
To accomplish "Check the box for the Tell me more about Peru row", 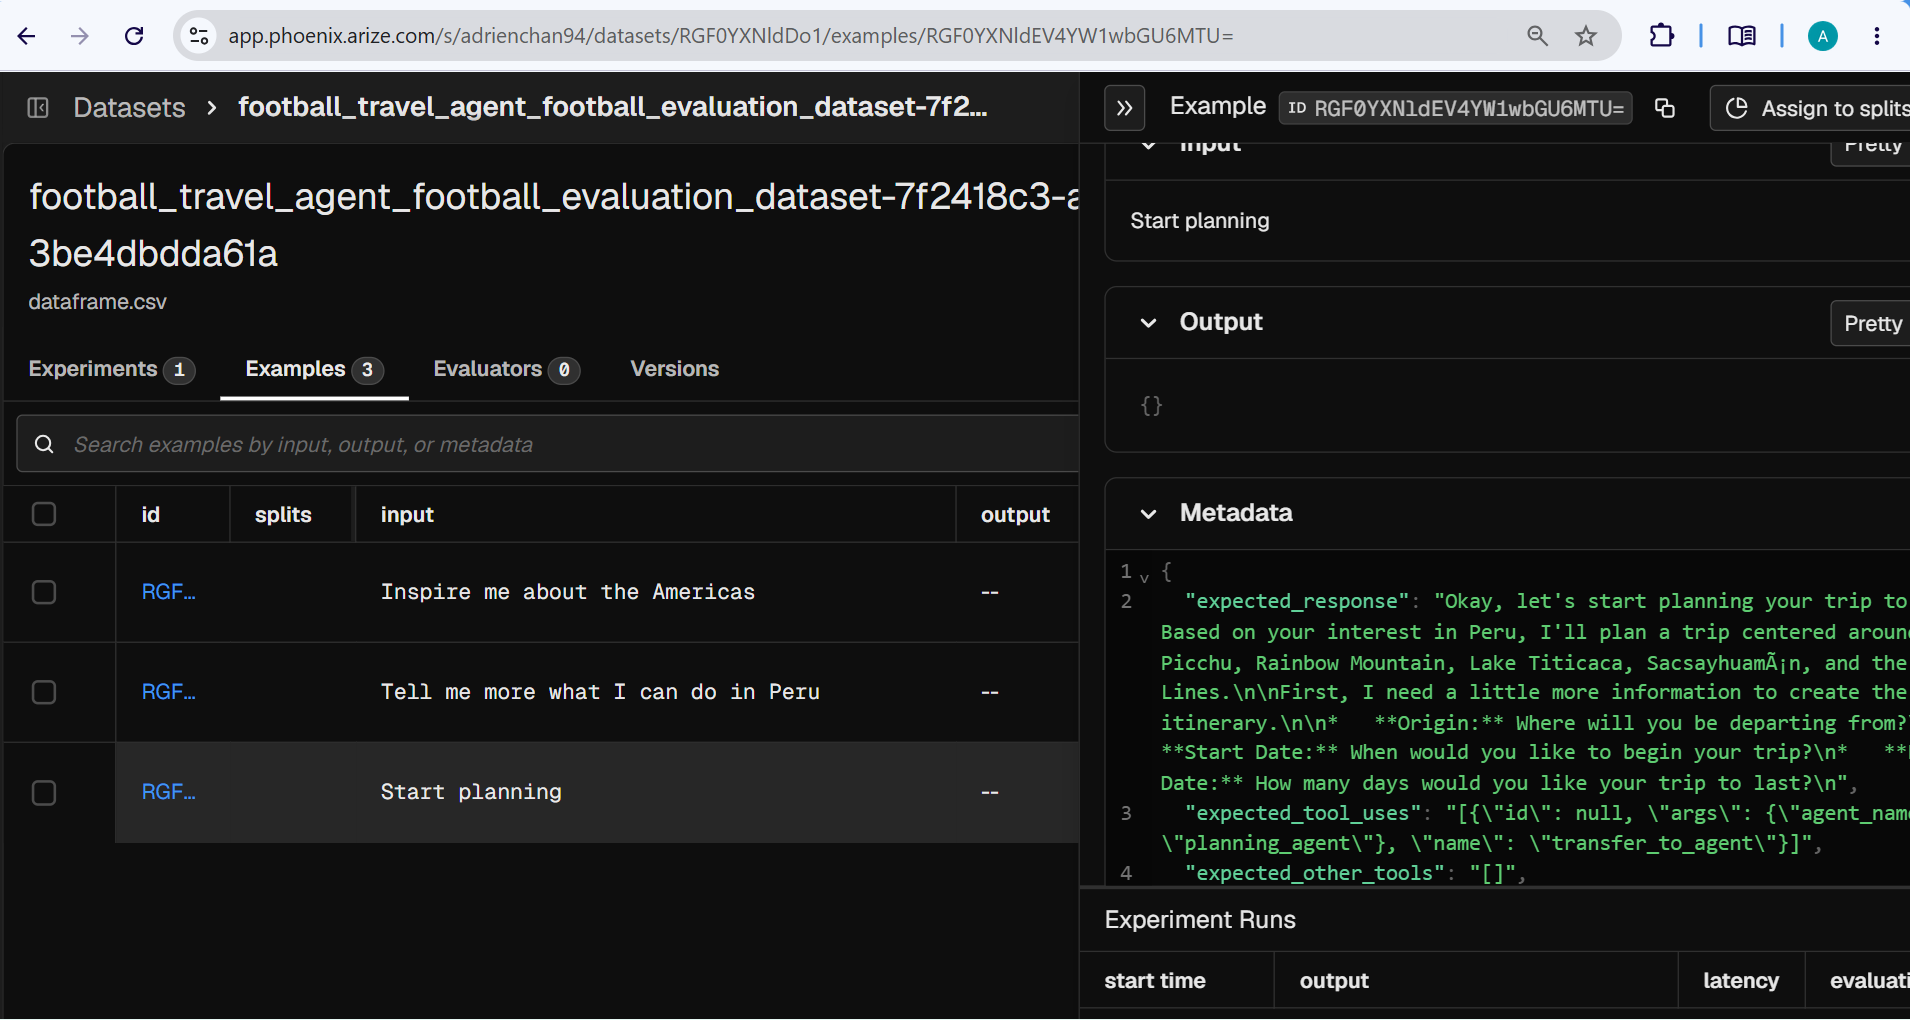I will pyautogui.click(x=44, y=692).
